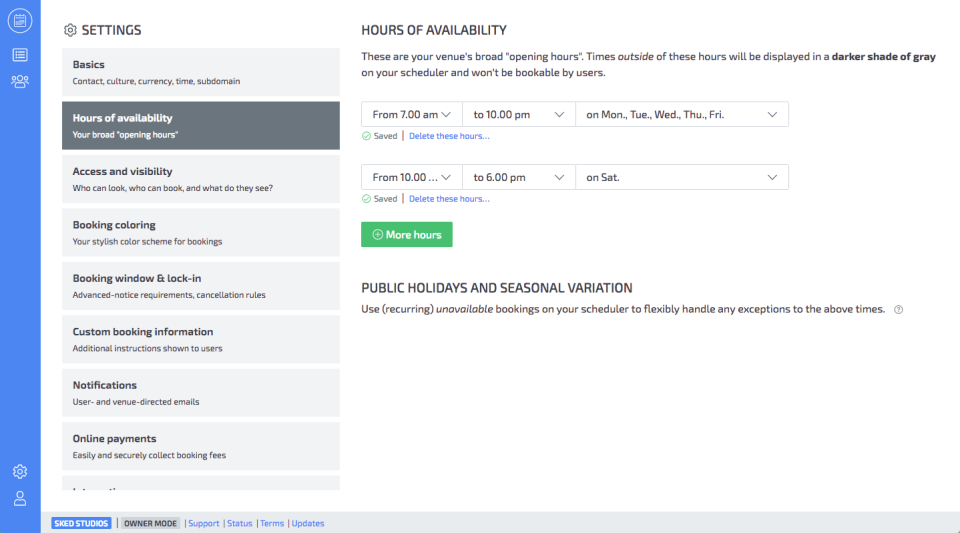The image size is (960, 533).
Task: Open Notifications settings section
Action: pos(201,393)
